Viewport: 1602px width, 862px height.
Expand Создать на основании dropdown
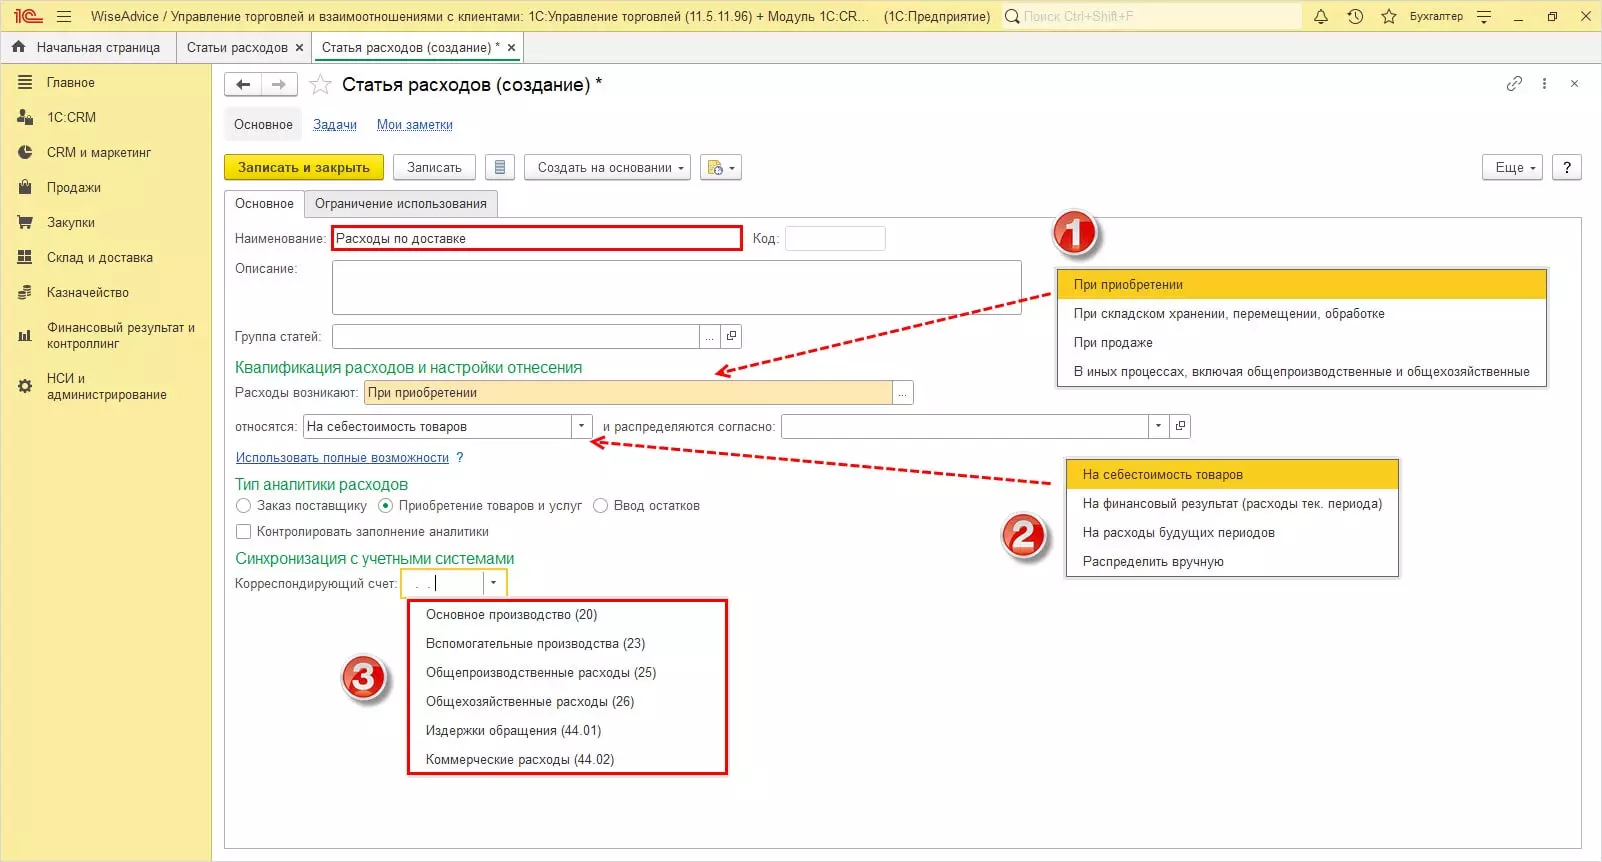[607, 168]
